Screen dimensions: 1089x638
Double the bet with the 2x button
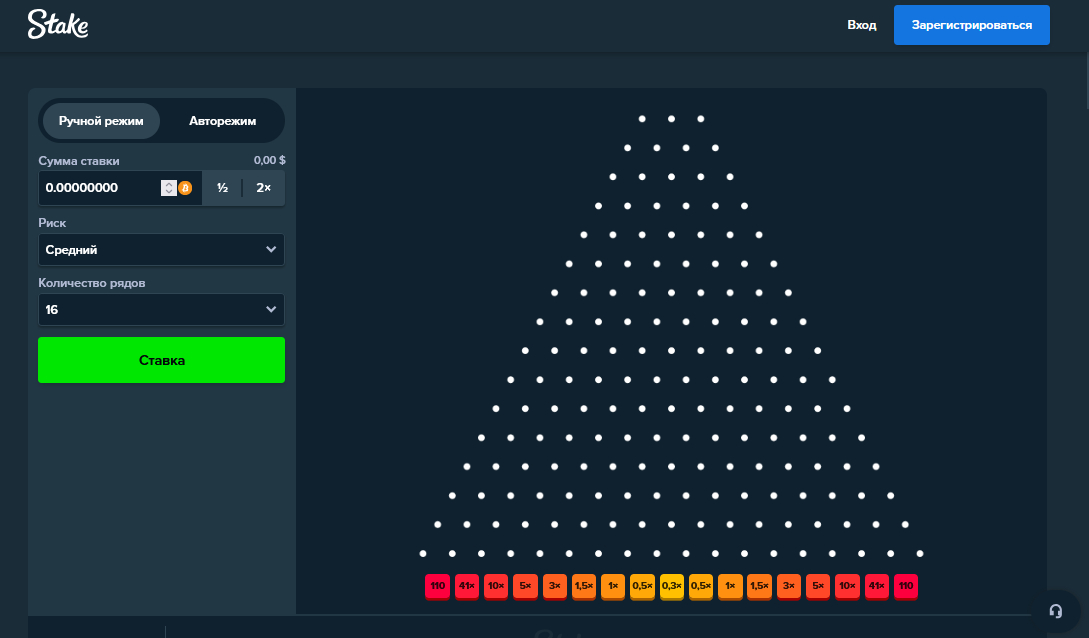point(265,187)
